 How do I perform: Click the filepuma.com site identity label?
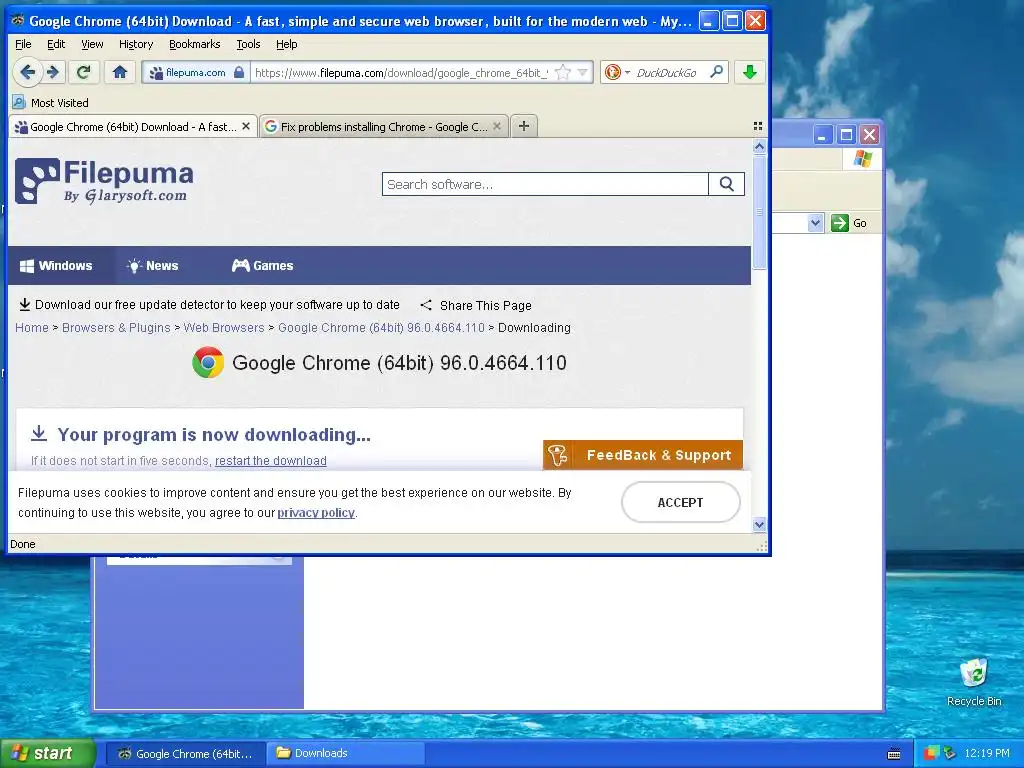(195, 72)
